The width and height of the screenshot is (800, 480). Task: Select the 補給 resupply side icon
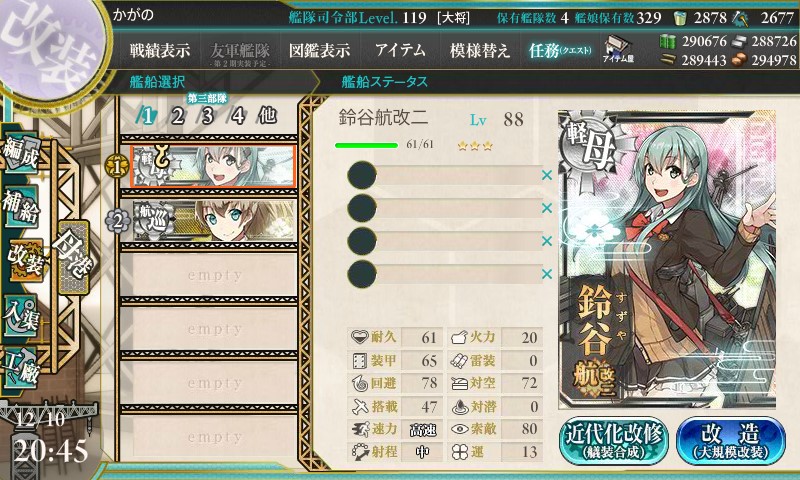(x=21, y=206)
